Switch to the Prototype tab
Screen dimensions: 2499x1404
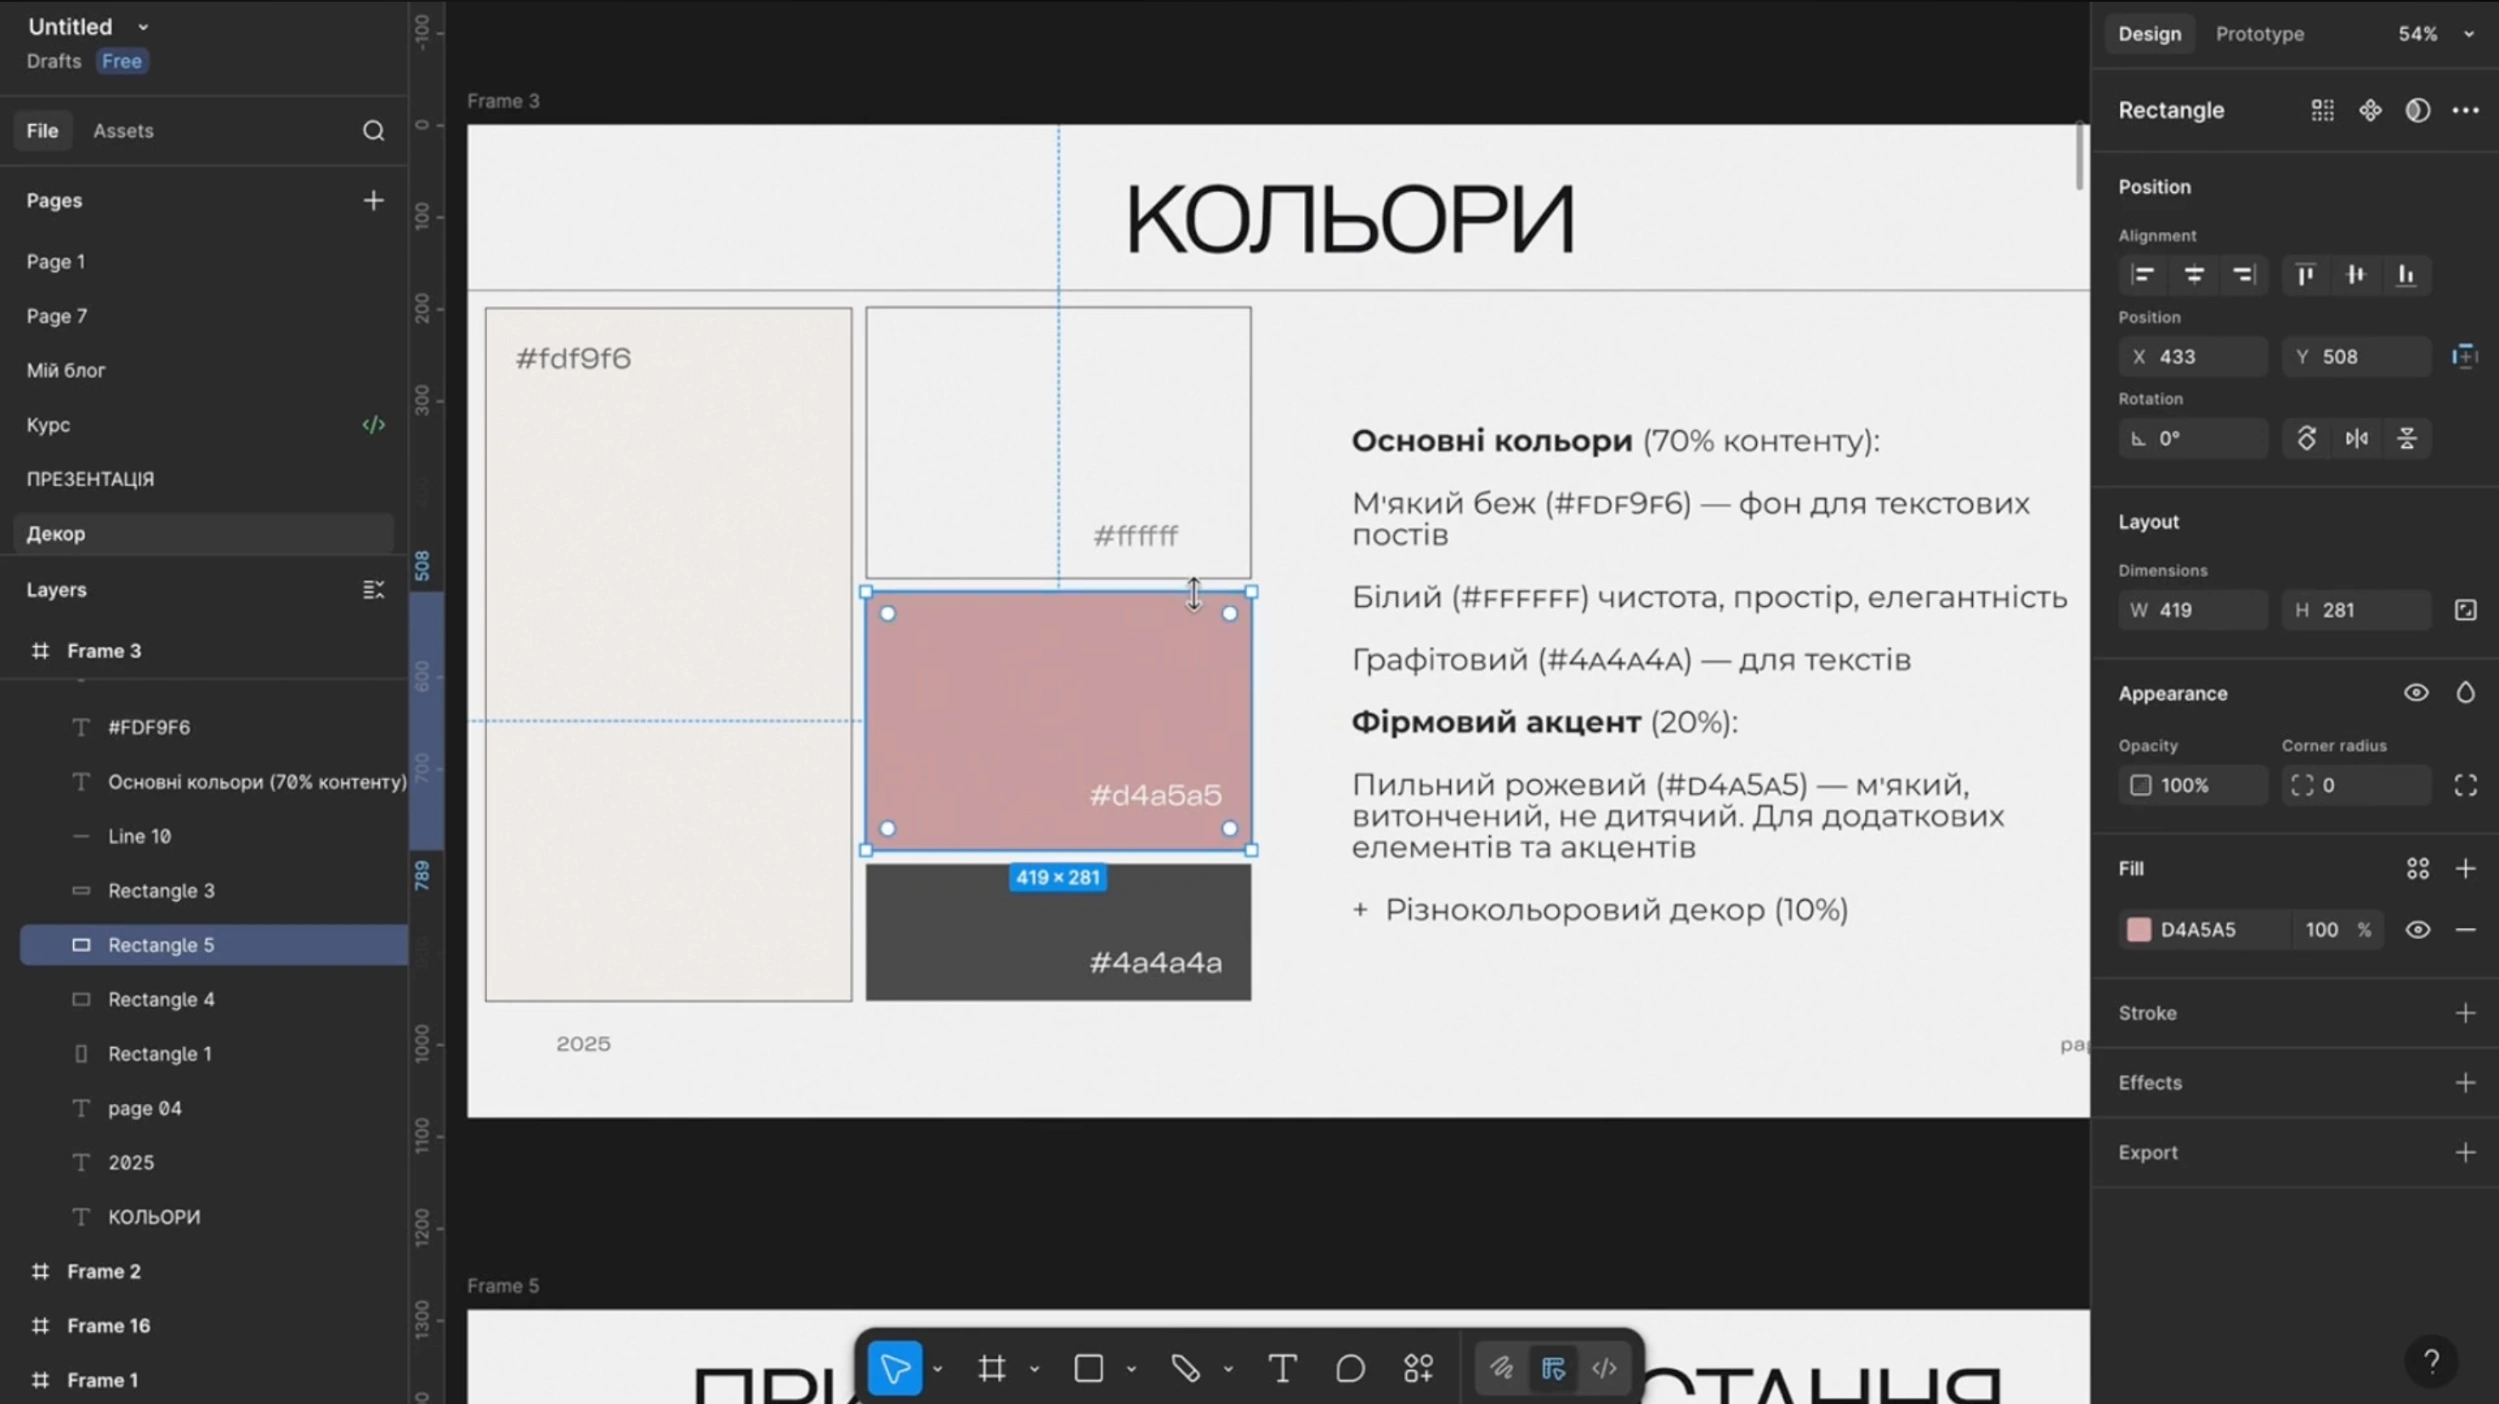tap(2259, 34)
